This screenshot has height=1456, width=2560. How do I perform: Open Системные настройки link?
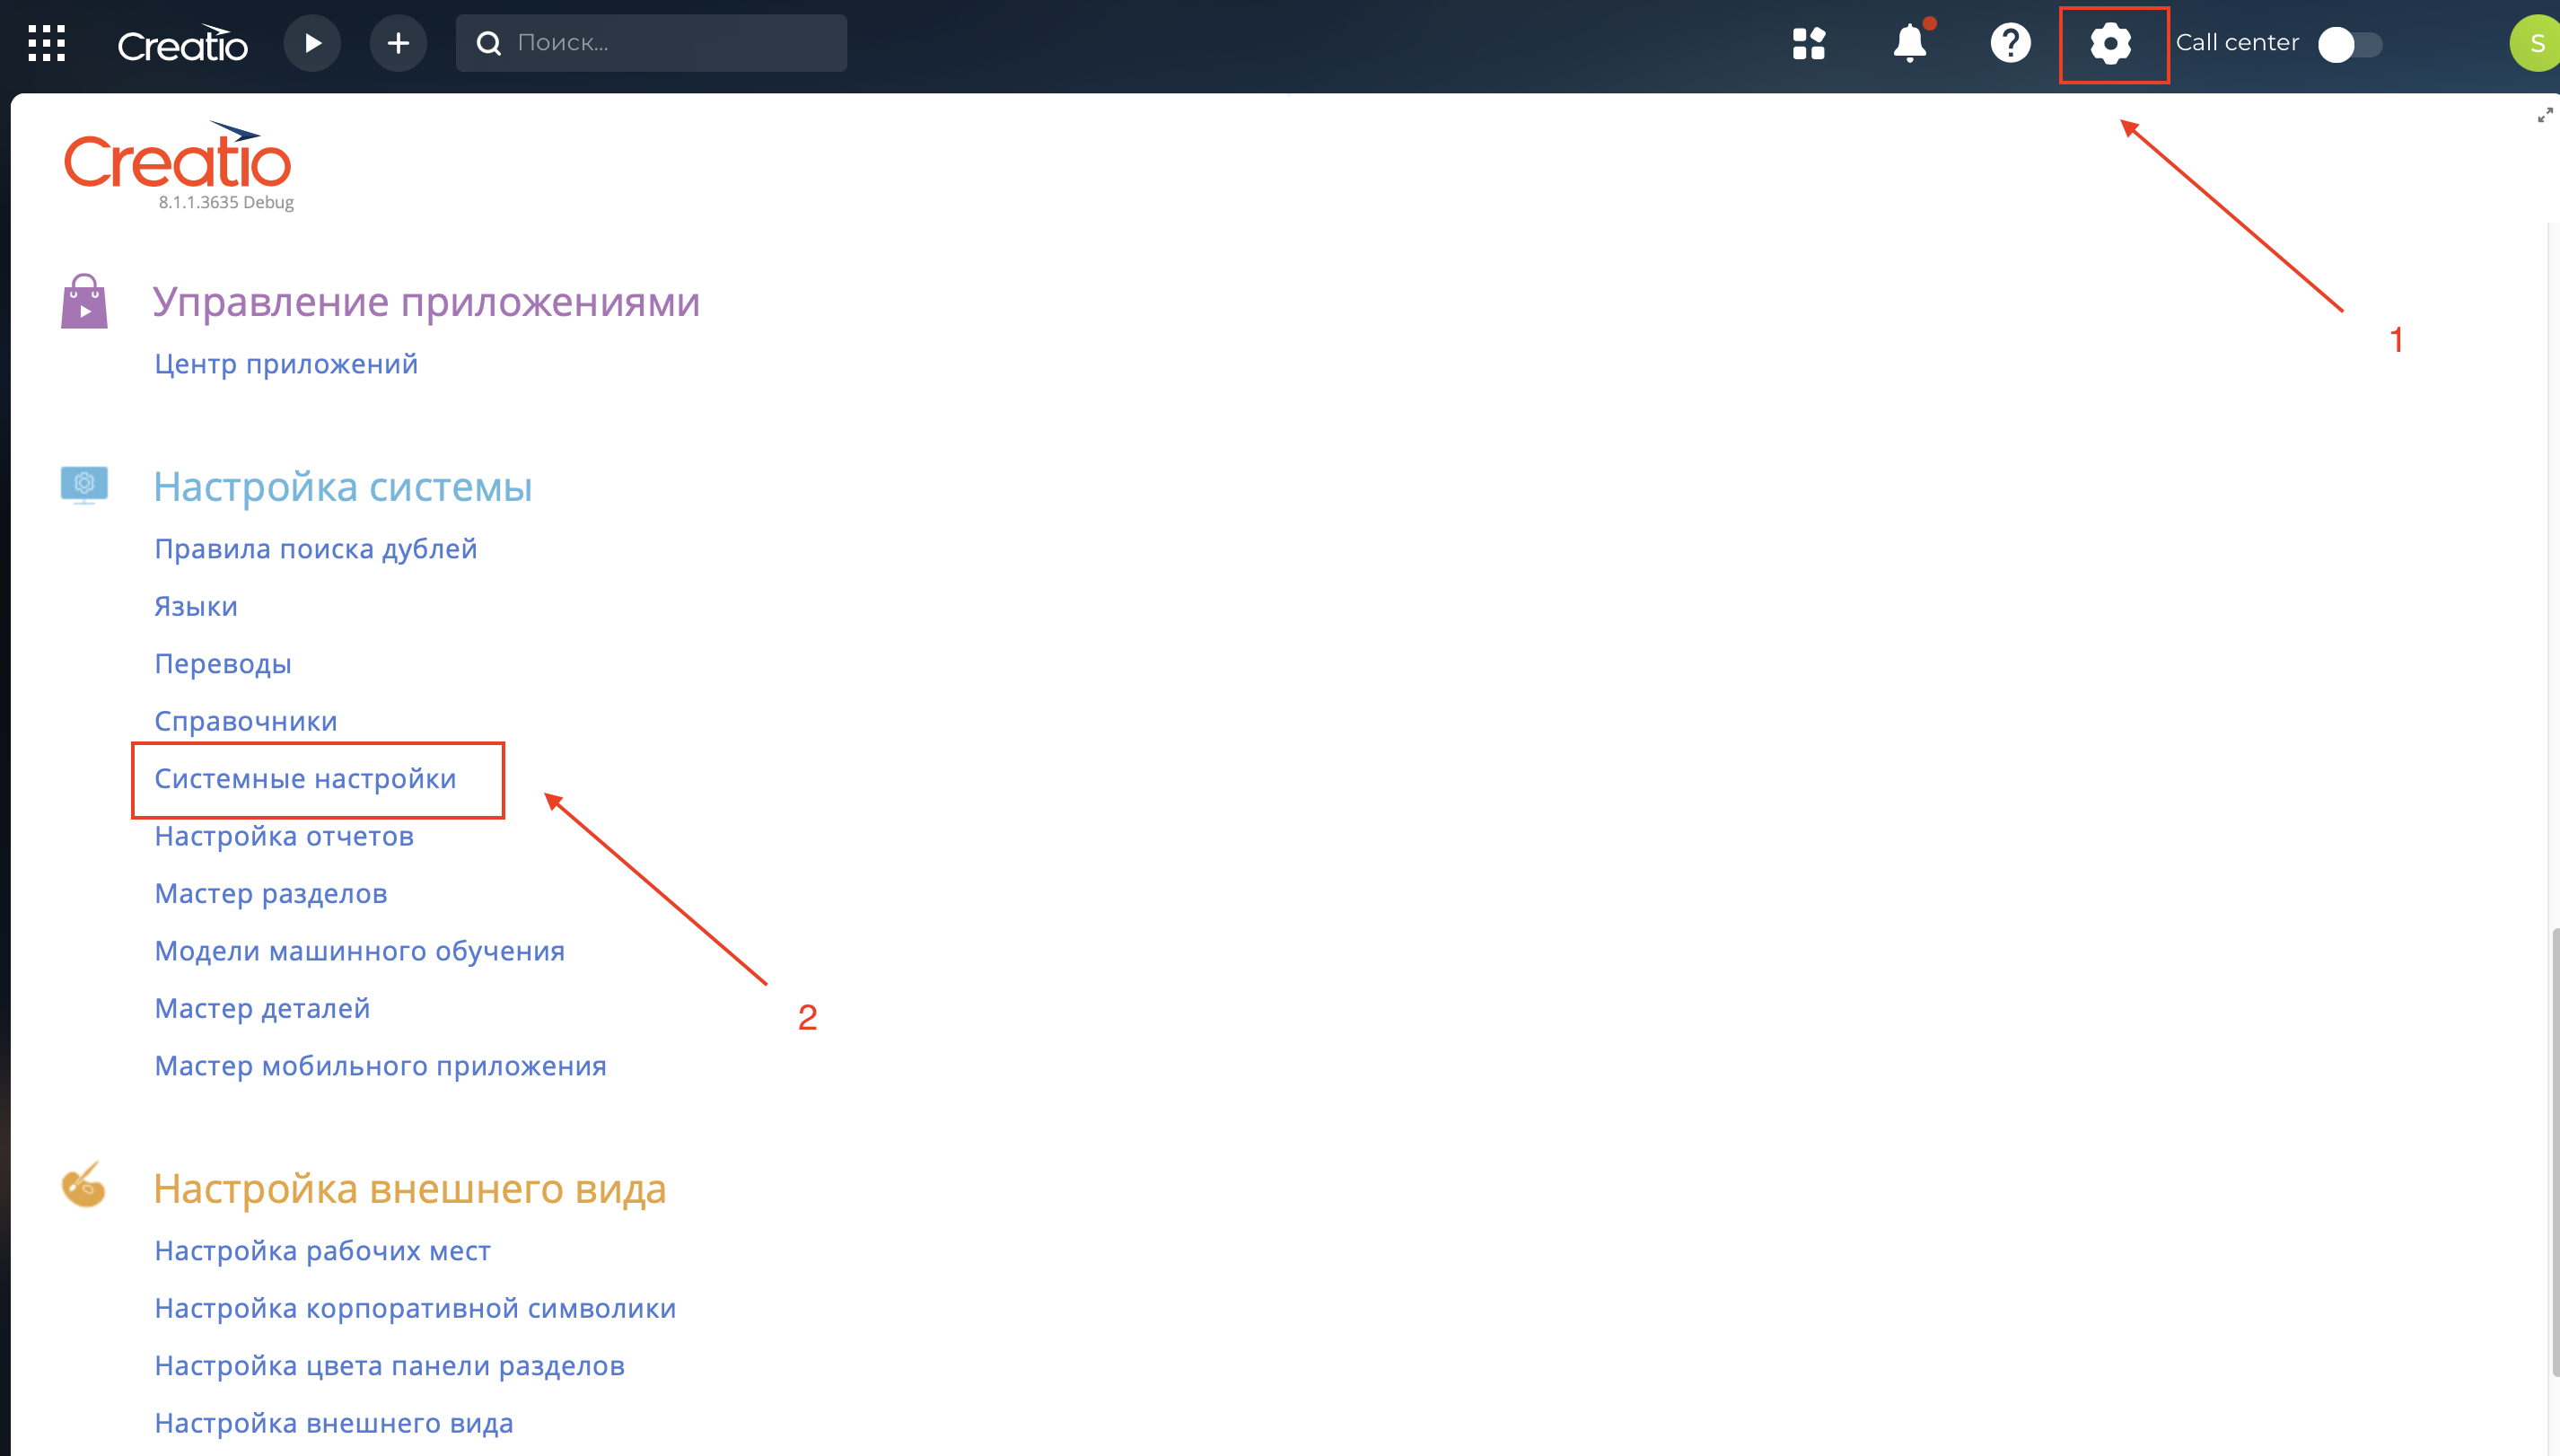305,779
